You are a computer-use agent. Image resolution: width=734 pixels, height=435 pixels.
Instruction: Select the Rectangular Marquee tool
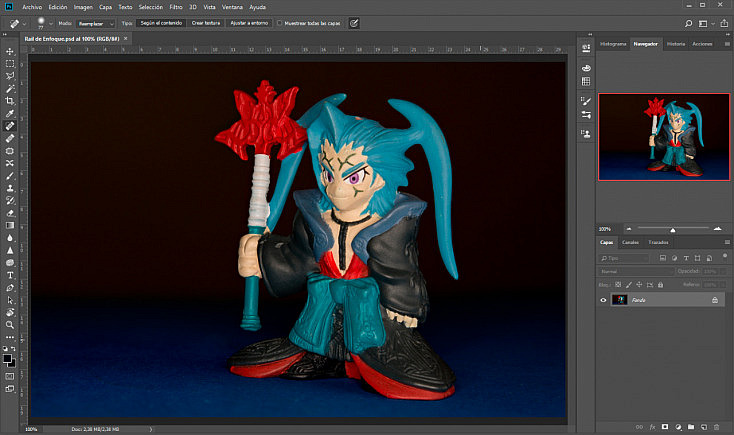(10, 64)
